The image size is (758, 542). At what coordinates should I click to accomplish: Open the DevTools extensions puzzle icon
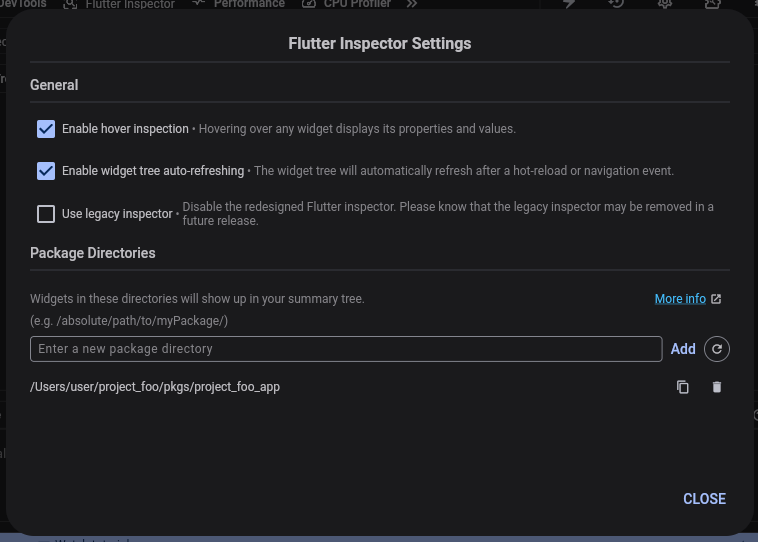[x=712, y=4]
